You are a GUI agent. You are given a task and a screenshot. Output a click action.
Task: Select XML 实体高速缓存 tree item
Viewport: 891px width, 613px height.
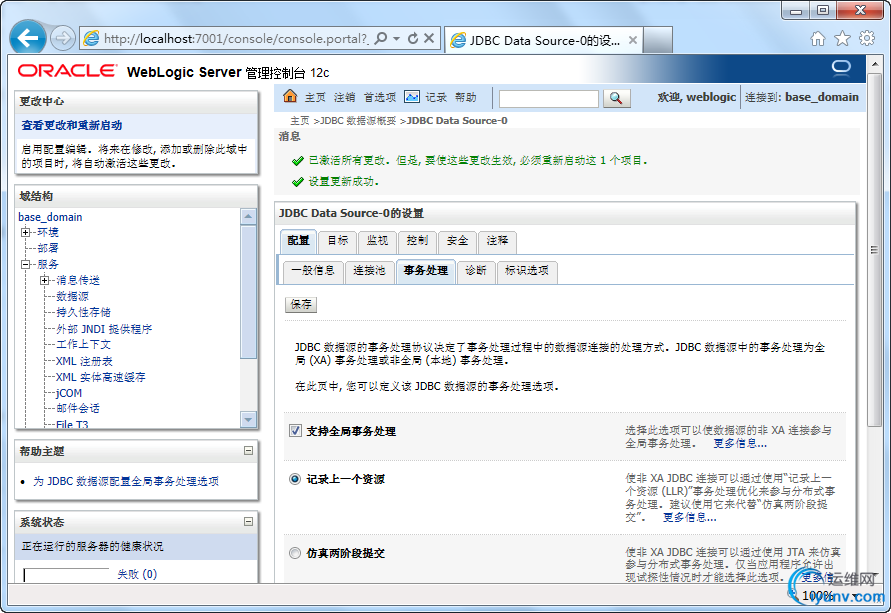click(101, 377)
